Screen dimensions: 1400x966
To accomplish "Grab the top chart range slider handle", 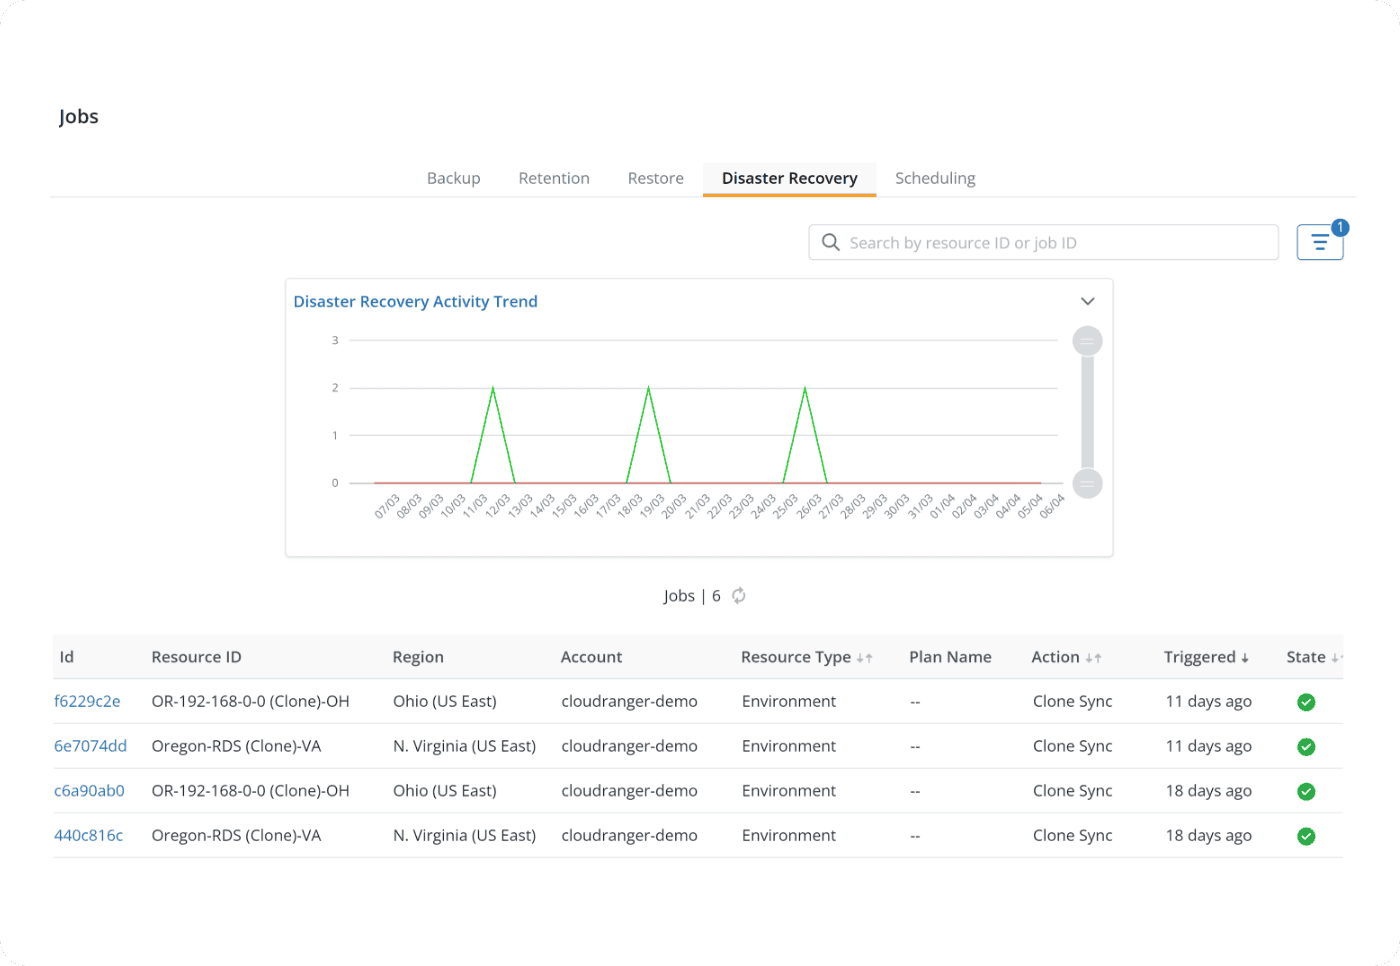I will coord(1087,341).
